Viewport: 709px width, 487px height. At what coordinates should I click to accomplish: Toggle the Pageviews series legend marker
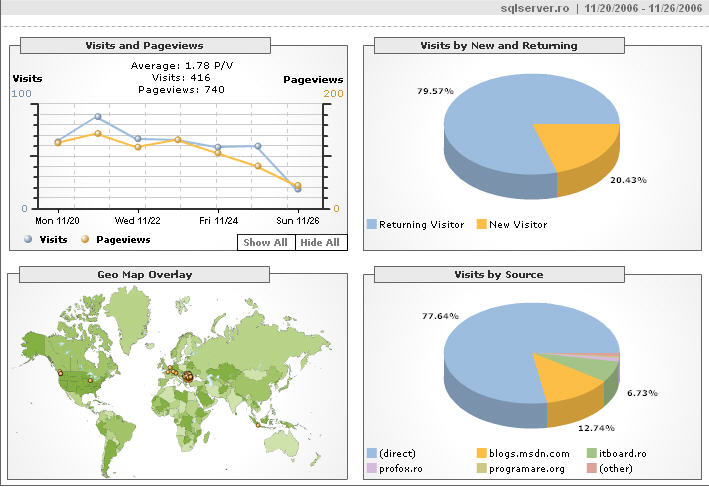85,240
